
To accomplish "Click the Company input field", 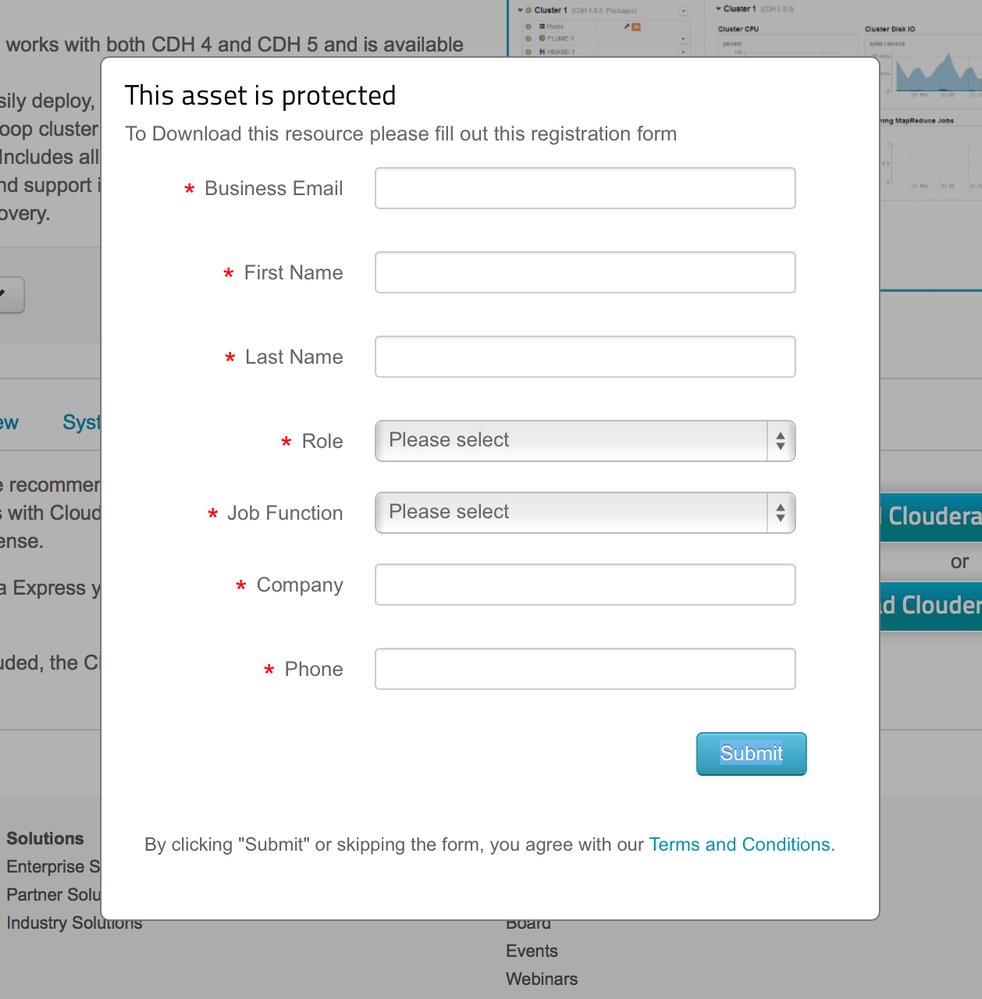I will (585, 585).
